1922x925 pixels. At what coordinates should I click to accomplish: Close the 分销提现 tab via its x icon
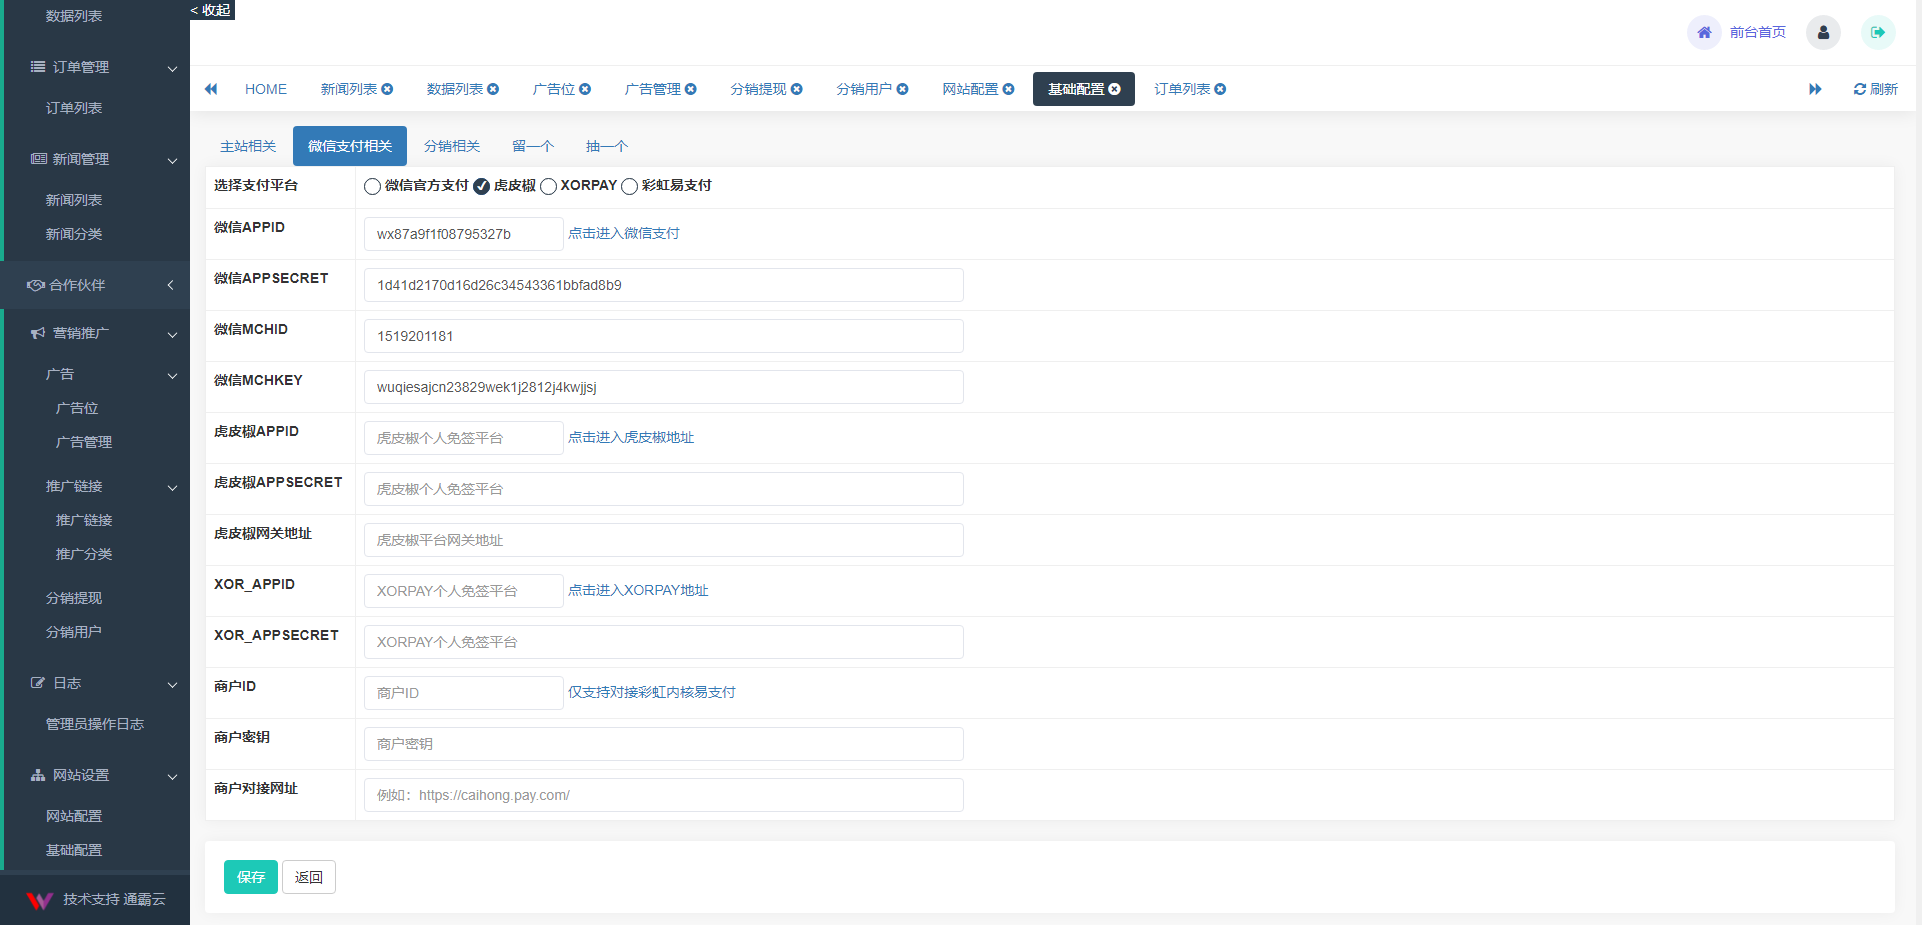pos(797,89)
